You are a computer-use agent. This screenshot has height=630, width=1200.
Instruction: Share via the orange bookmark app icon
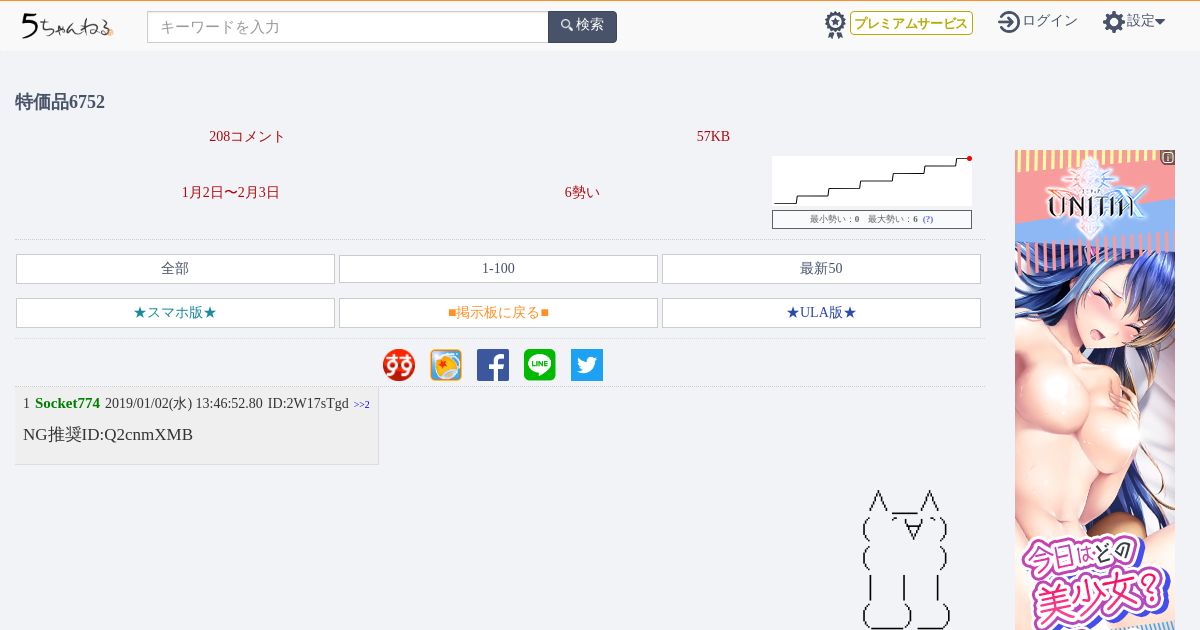(446, 365)
